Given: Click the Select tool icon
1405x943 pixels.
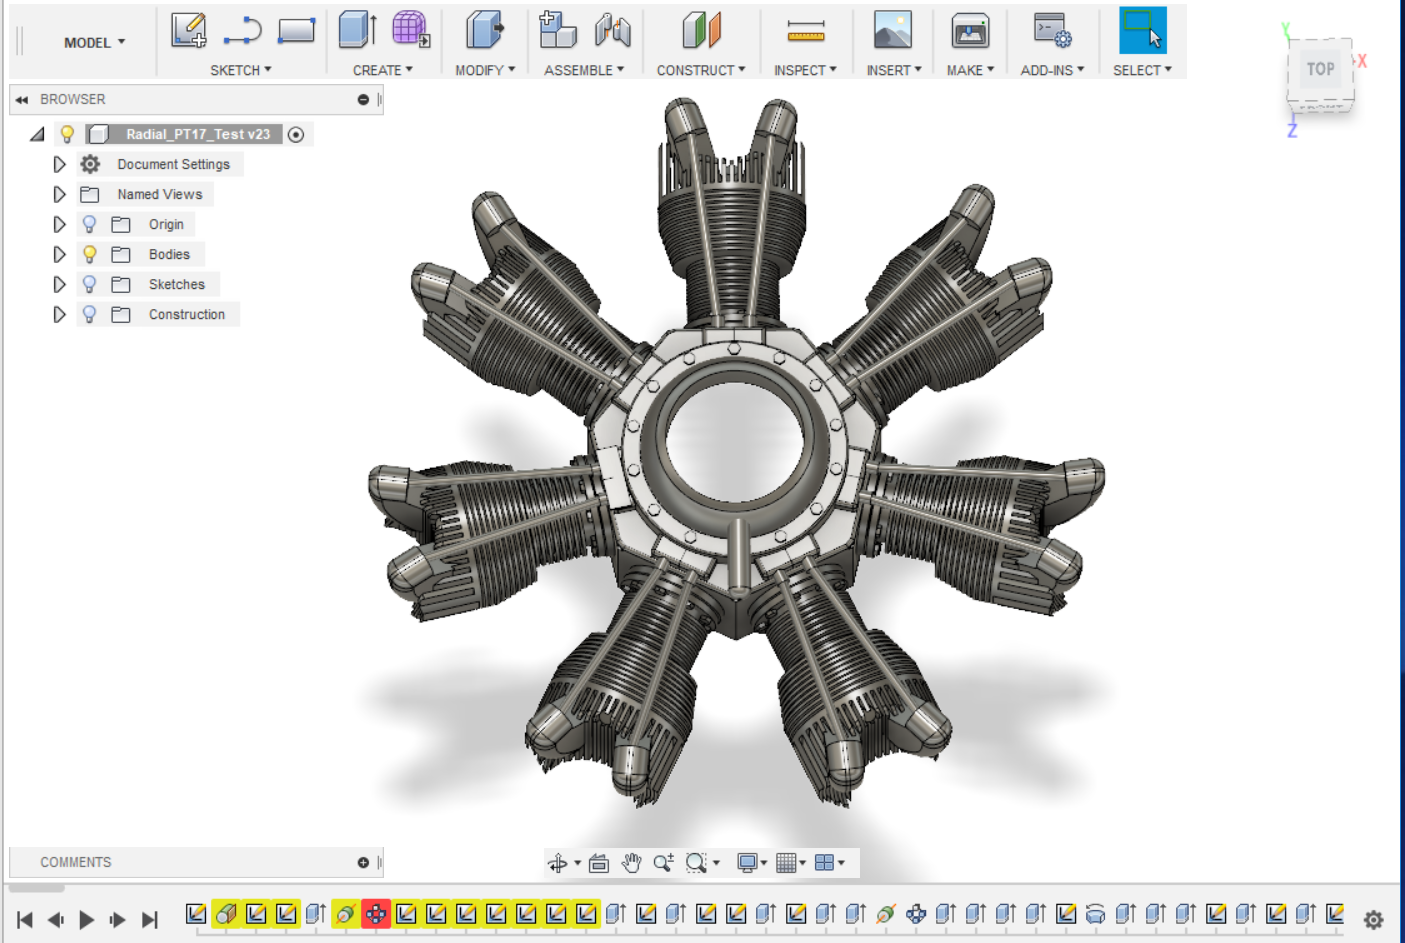Looking at the screenshot, I should (1142, 30).
